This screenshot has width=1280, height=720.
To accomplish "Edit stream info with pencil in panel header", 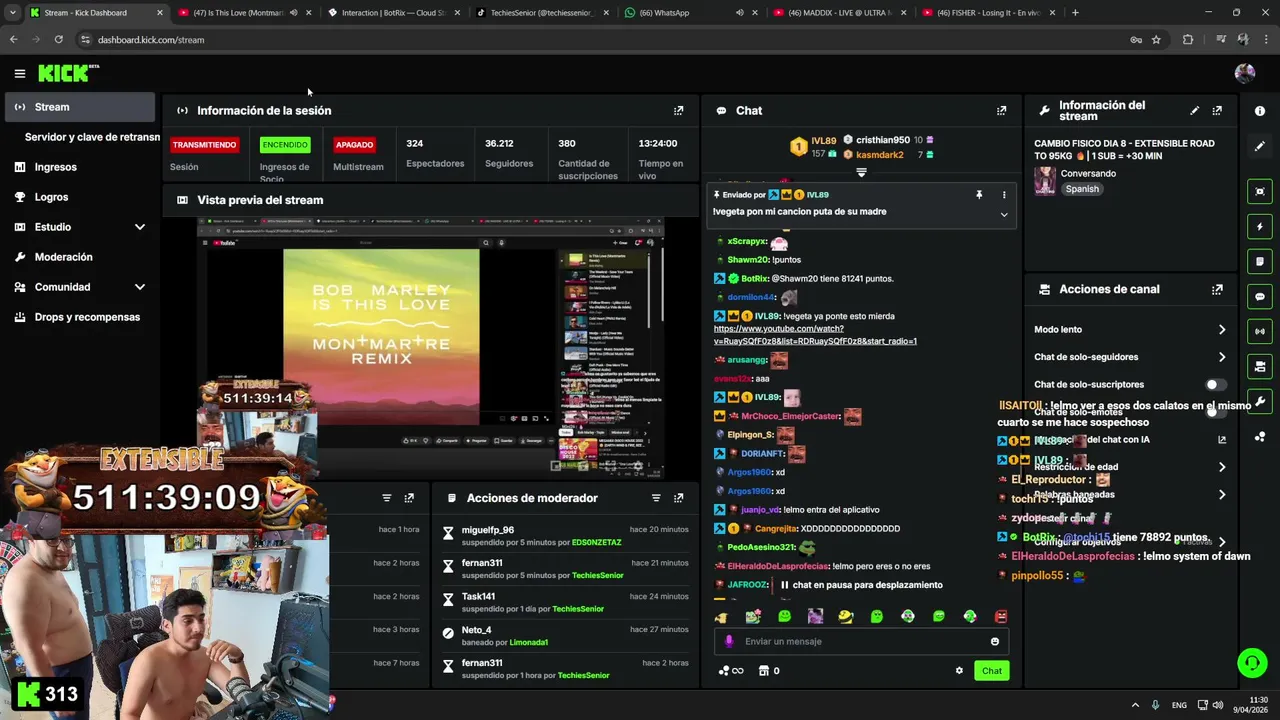I will 1194,111.
